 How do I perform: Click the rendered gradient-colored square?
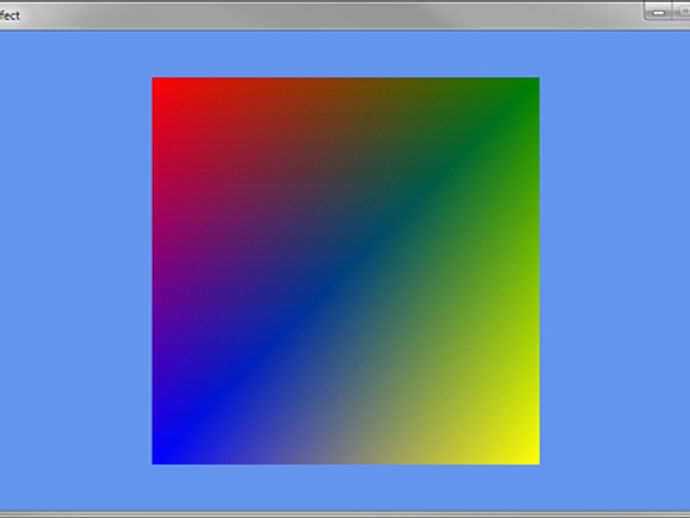(346, 271)
